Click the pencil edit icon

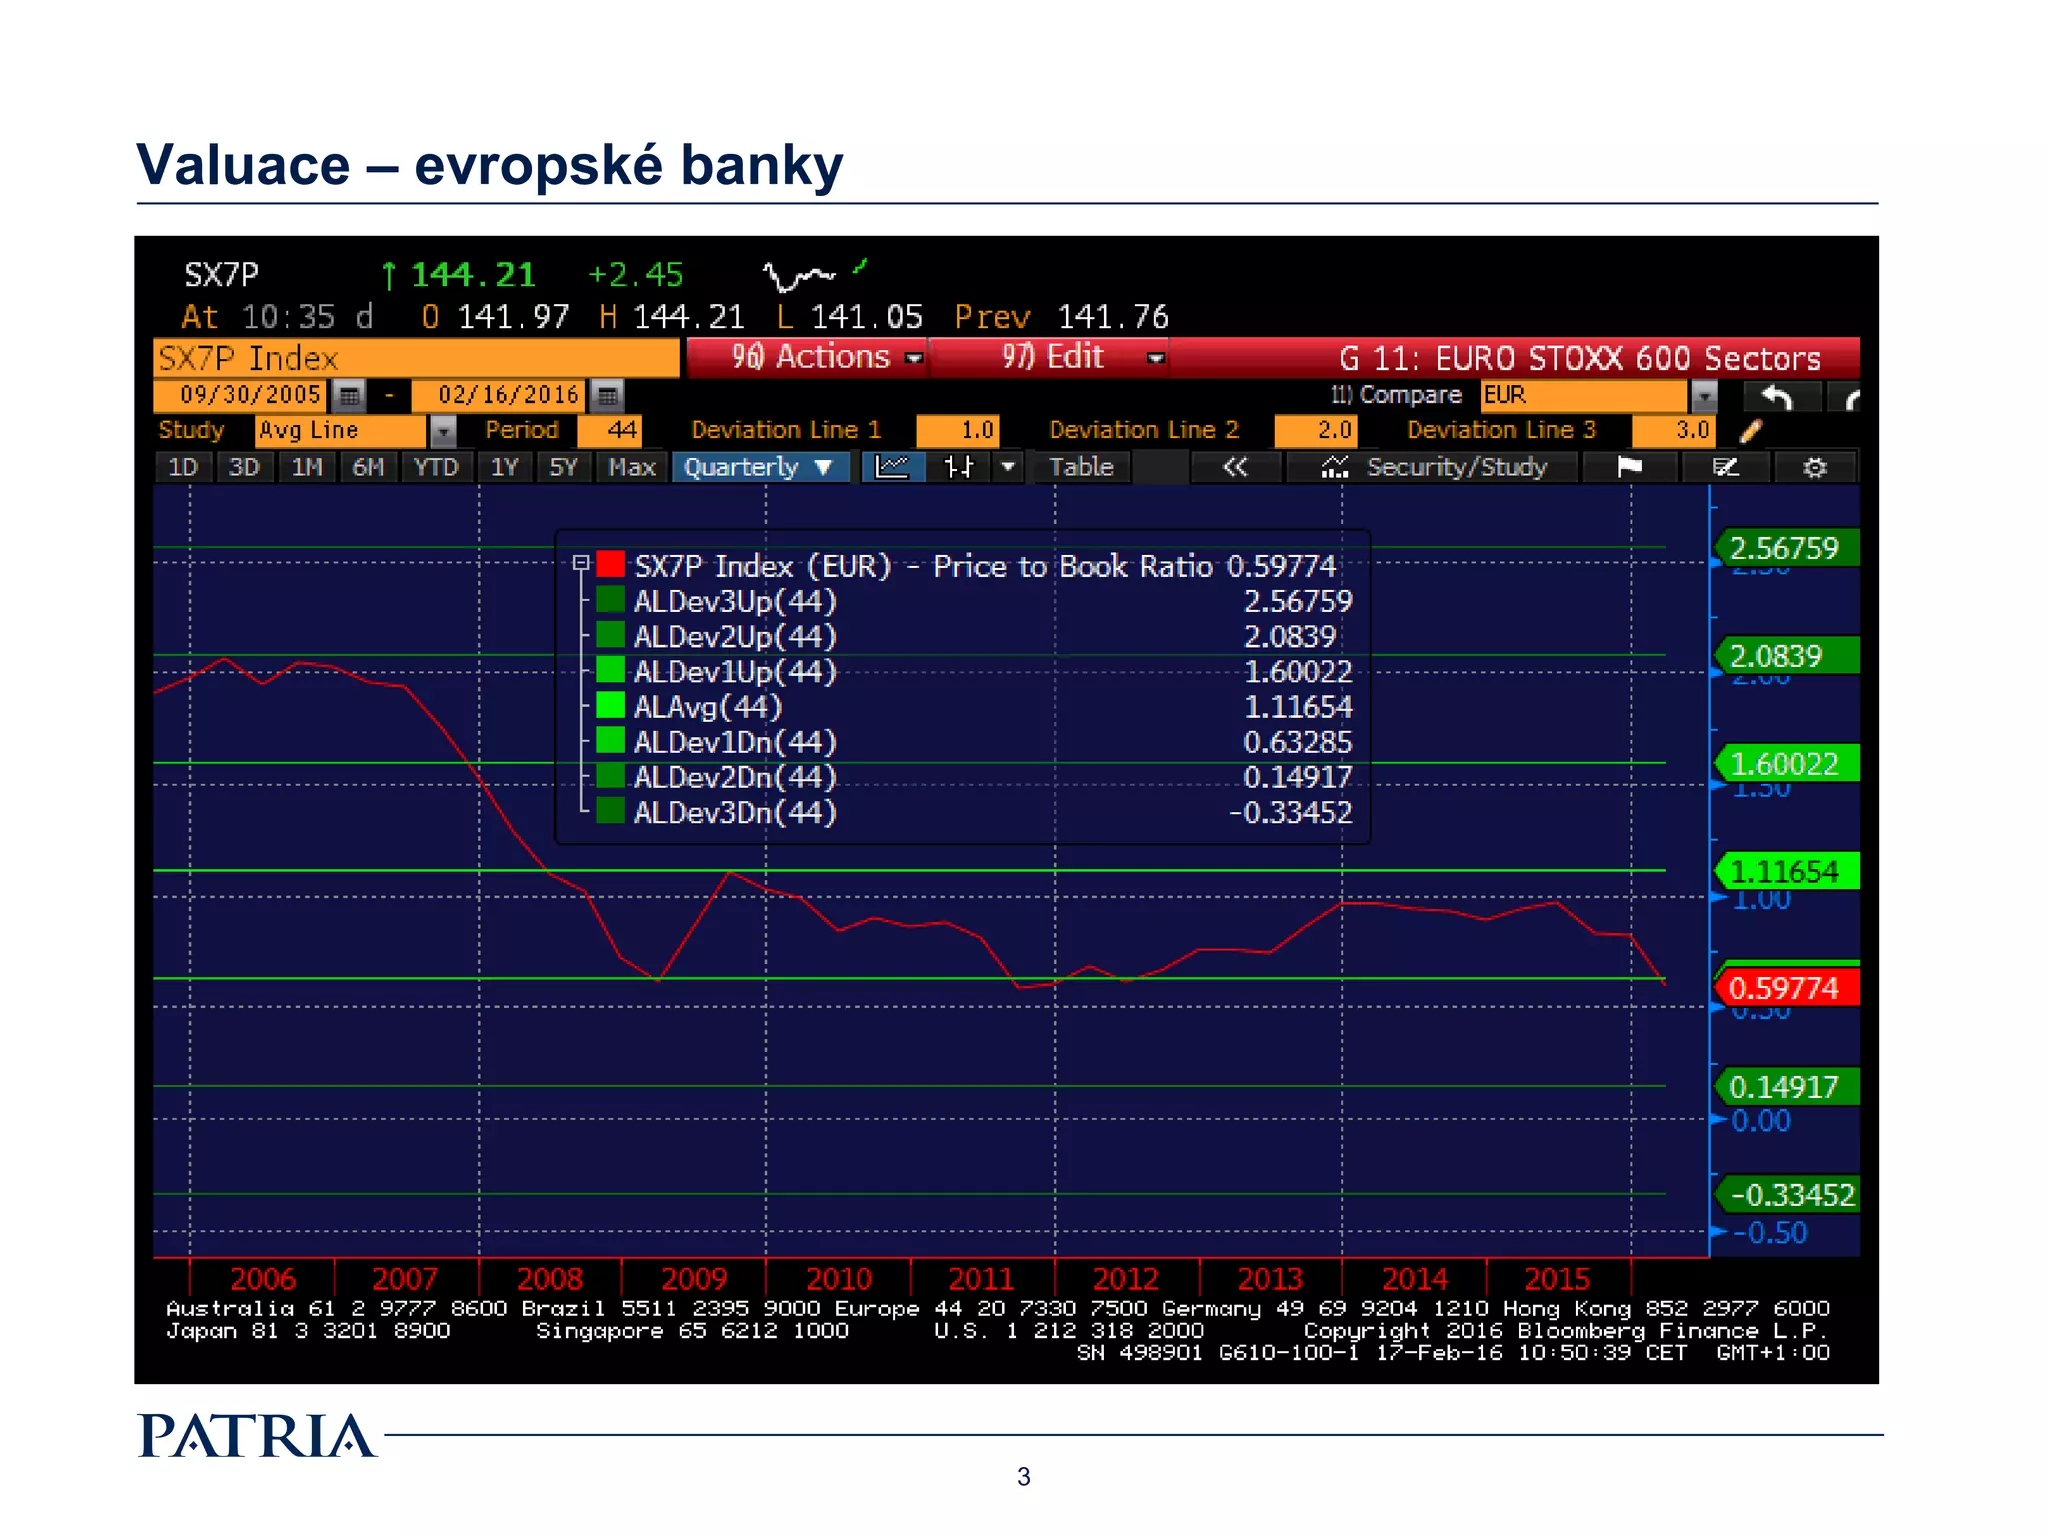[x=1750, y=431]
